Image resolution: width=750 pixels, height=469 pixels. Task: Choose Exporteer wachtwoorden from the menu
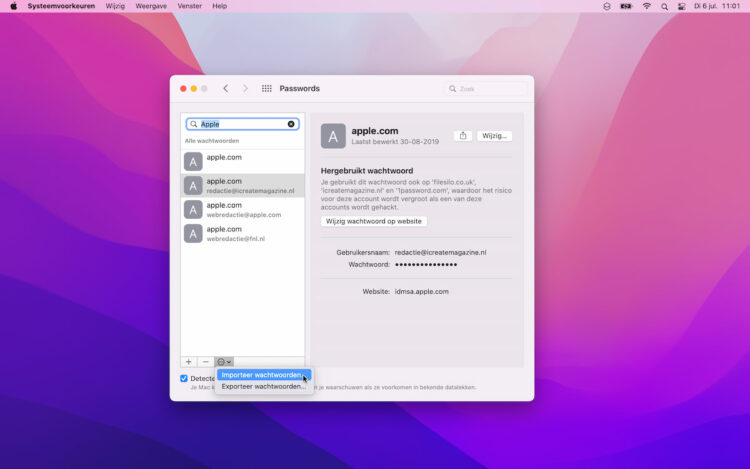[261, 386]
